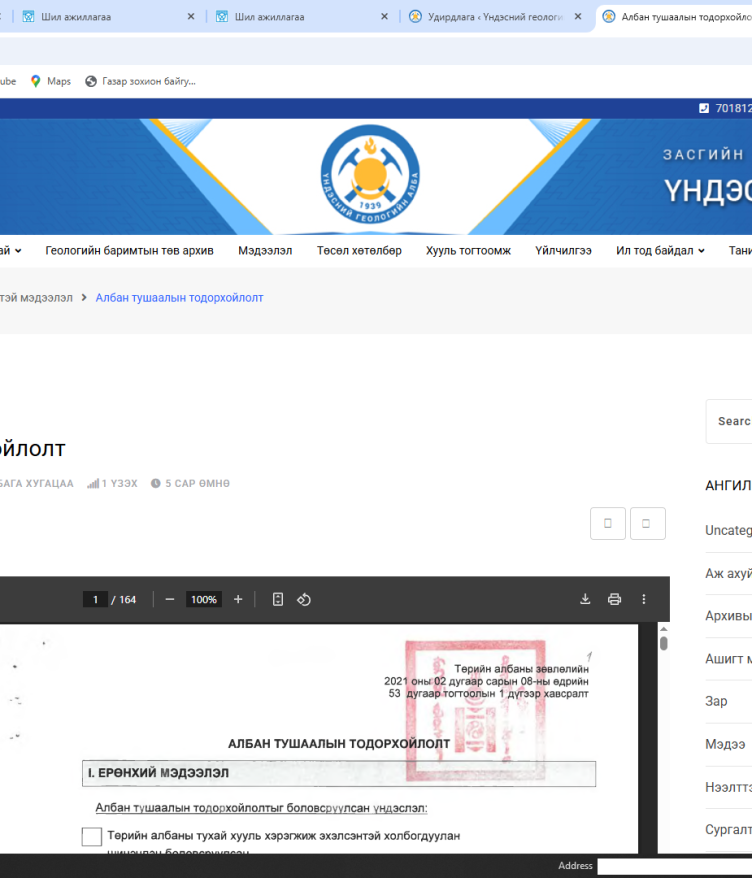Screen dimensions: 752x878
Task: Click the National Geological Office logo
Action: 370,174
